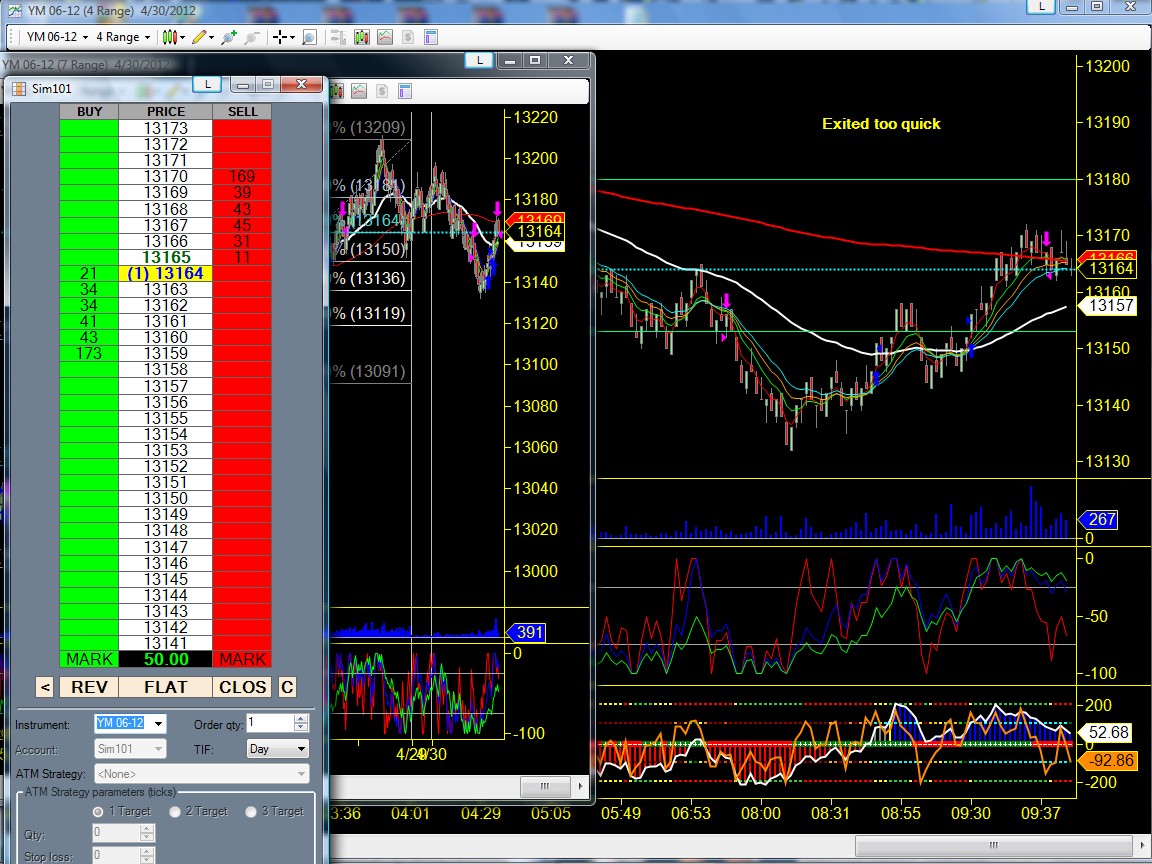Open chart properties icon in 4 Range toolbar

(431, 37)
